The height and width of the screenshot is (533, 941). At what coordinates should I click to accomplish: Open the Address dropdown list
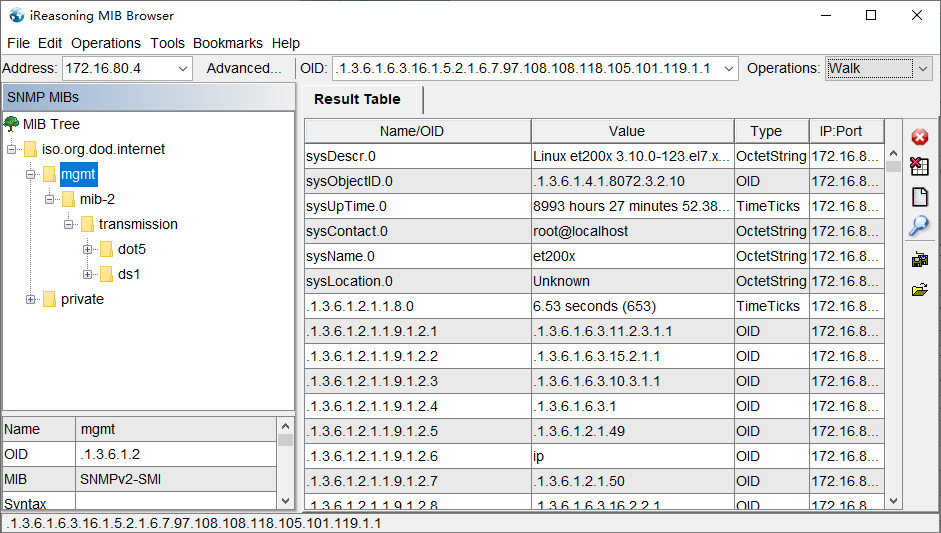[183, 68]
